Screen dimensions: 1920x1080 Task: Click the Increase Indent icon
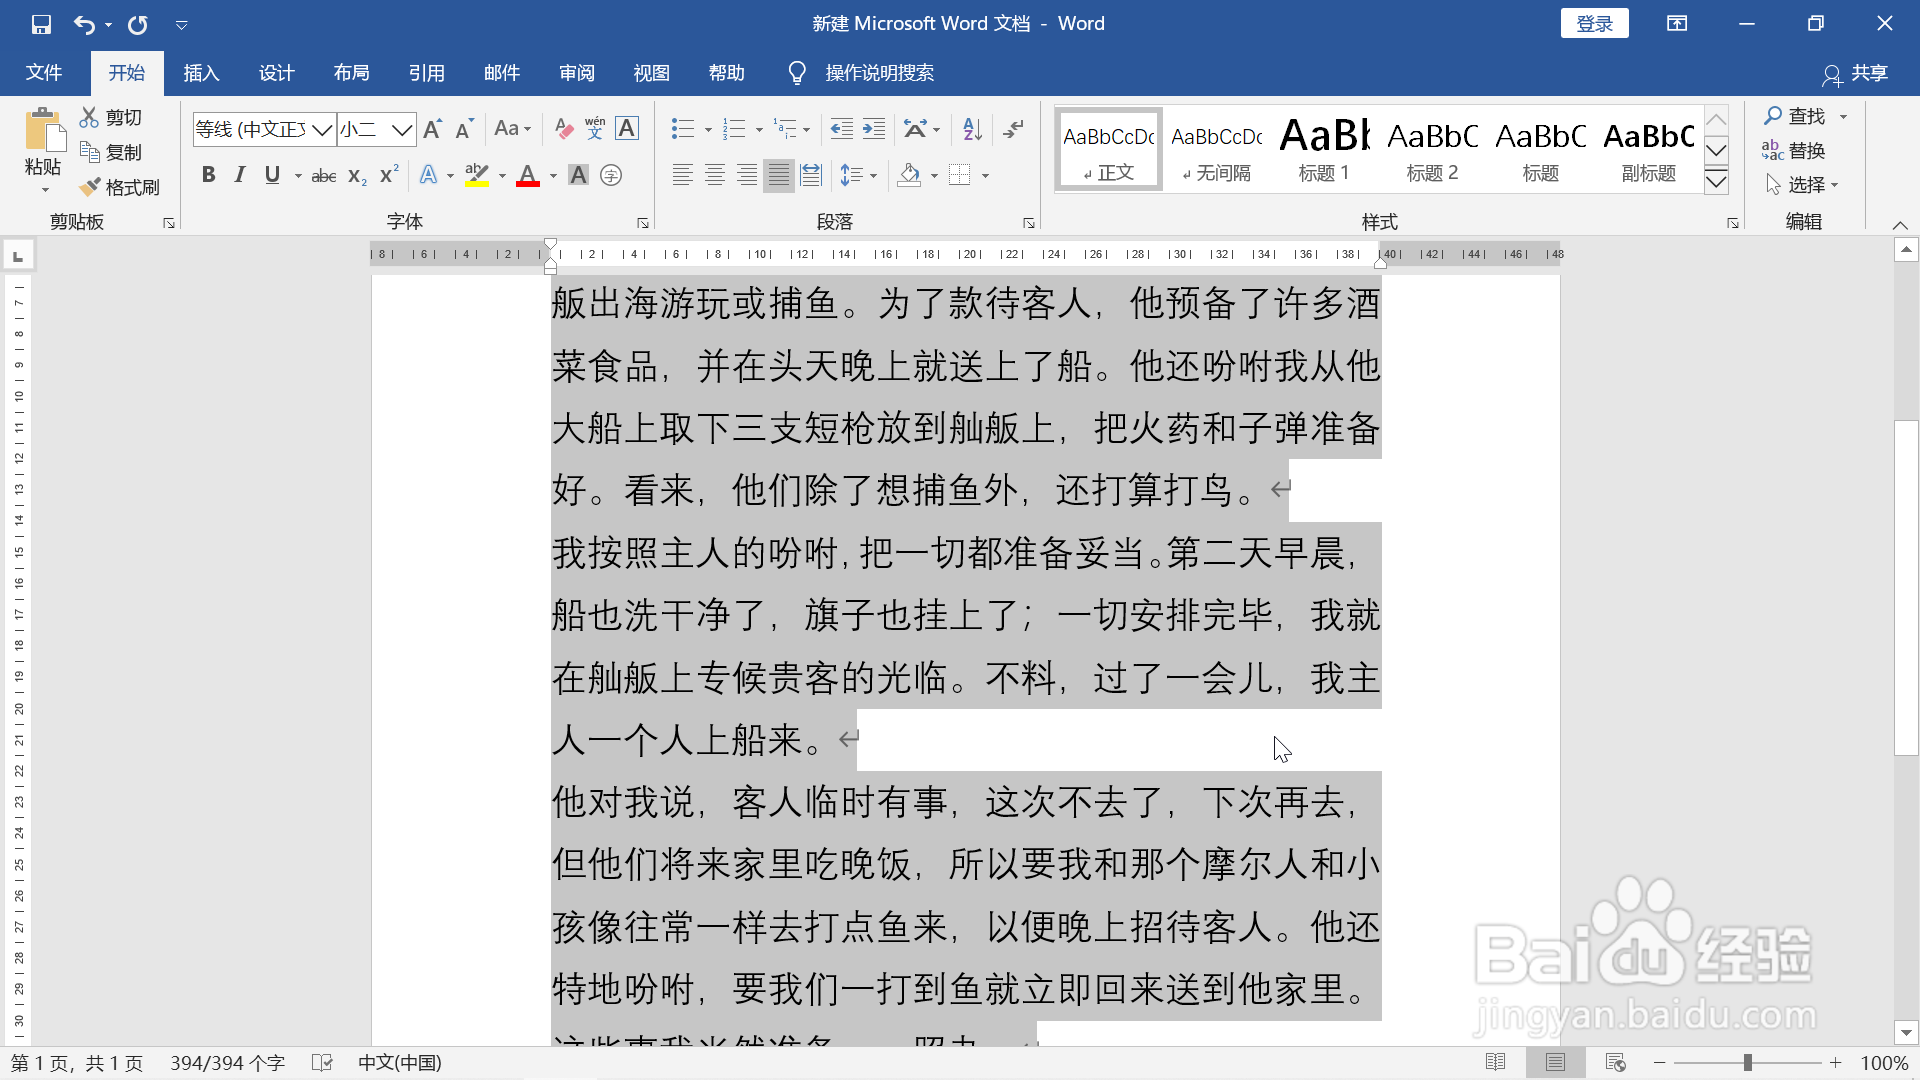coord(874,129)
